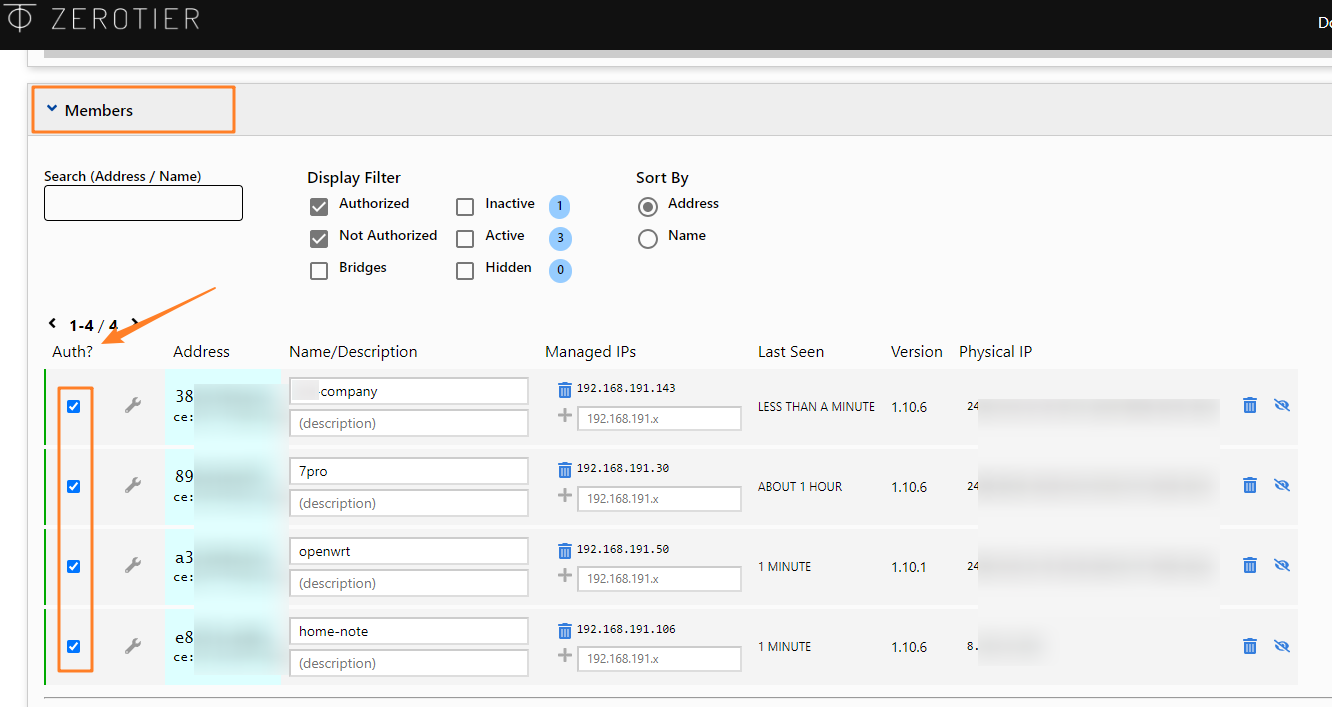
Task: Click the 'Physical IP' column header
Action: pyautogui.click(x=995, y=352)
